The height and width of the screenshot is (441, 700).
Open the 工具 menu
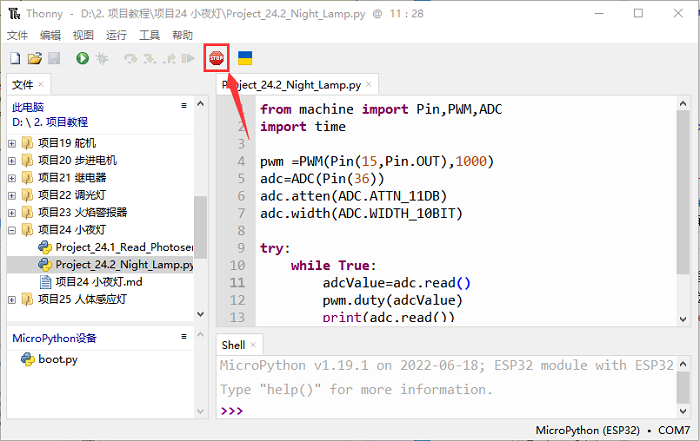point(149,34)
